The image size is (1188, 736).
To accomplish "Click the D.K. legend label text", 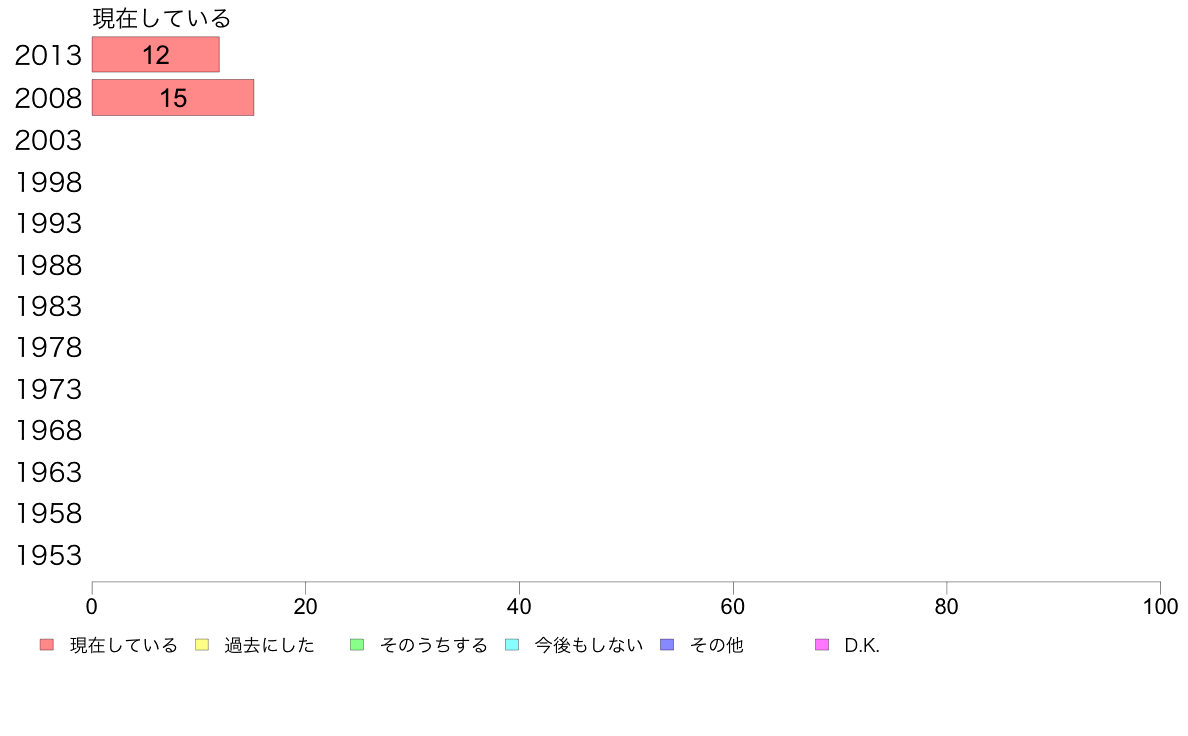I will pos(862,646).
